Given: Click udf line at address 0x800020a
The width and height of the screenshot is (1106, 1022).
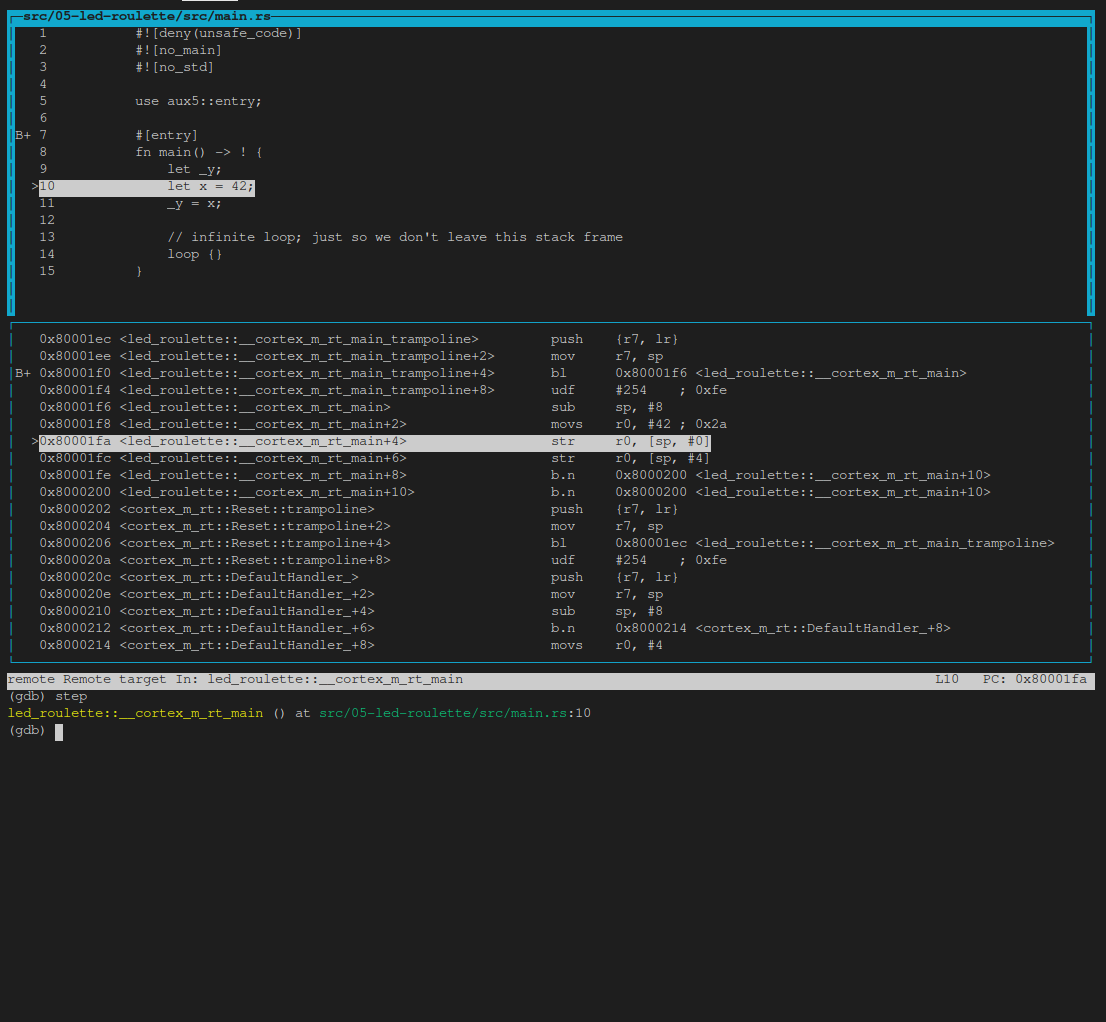Looking at the screenshot, I should tap(383, 560).
